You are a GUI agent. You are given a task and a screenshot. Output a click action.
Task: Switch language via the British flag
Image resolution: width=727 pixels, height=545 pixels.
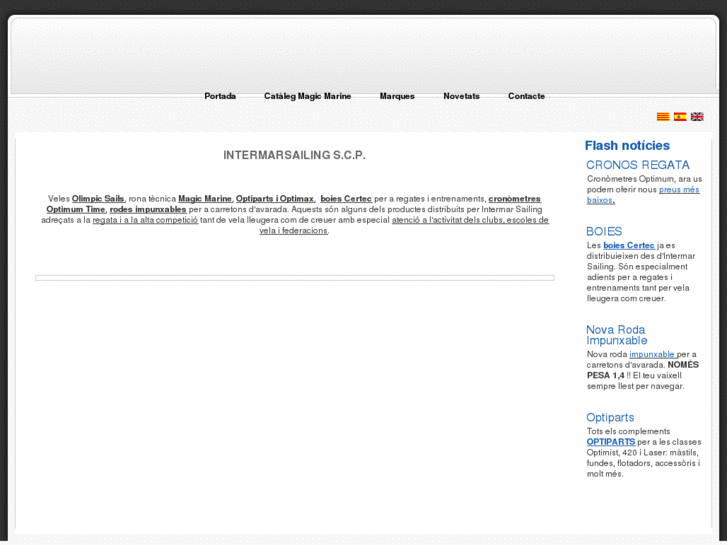pos(697,116)
